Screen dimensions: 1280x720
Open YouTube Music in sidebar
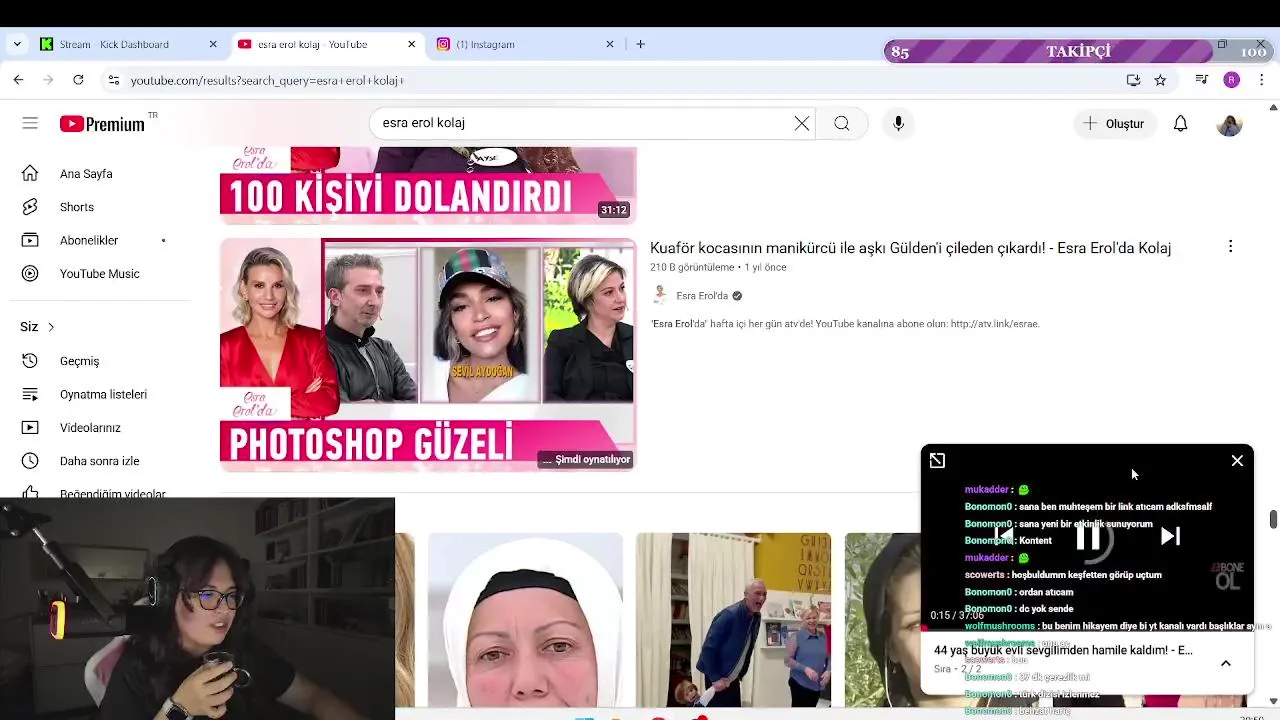(100, 273)
